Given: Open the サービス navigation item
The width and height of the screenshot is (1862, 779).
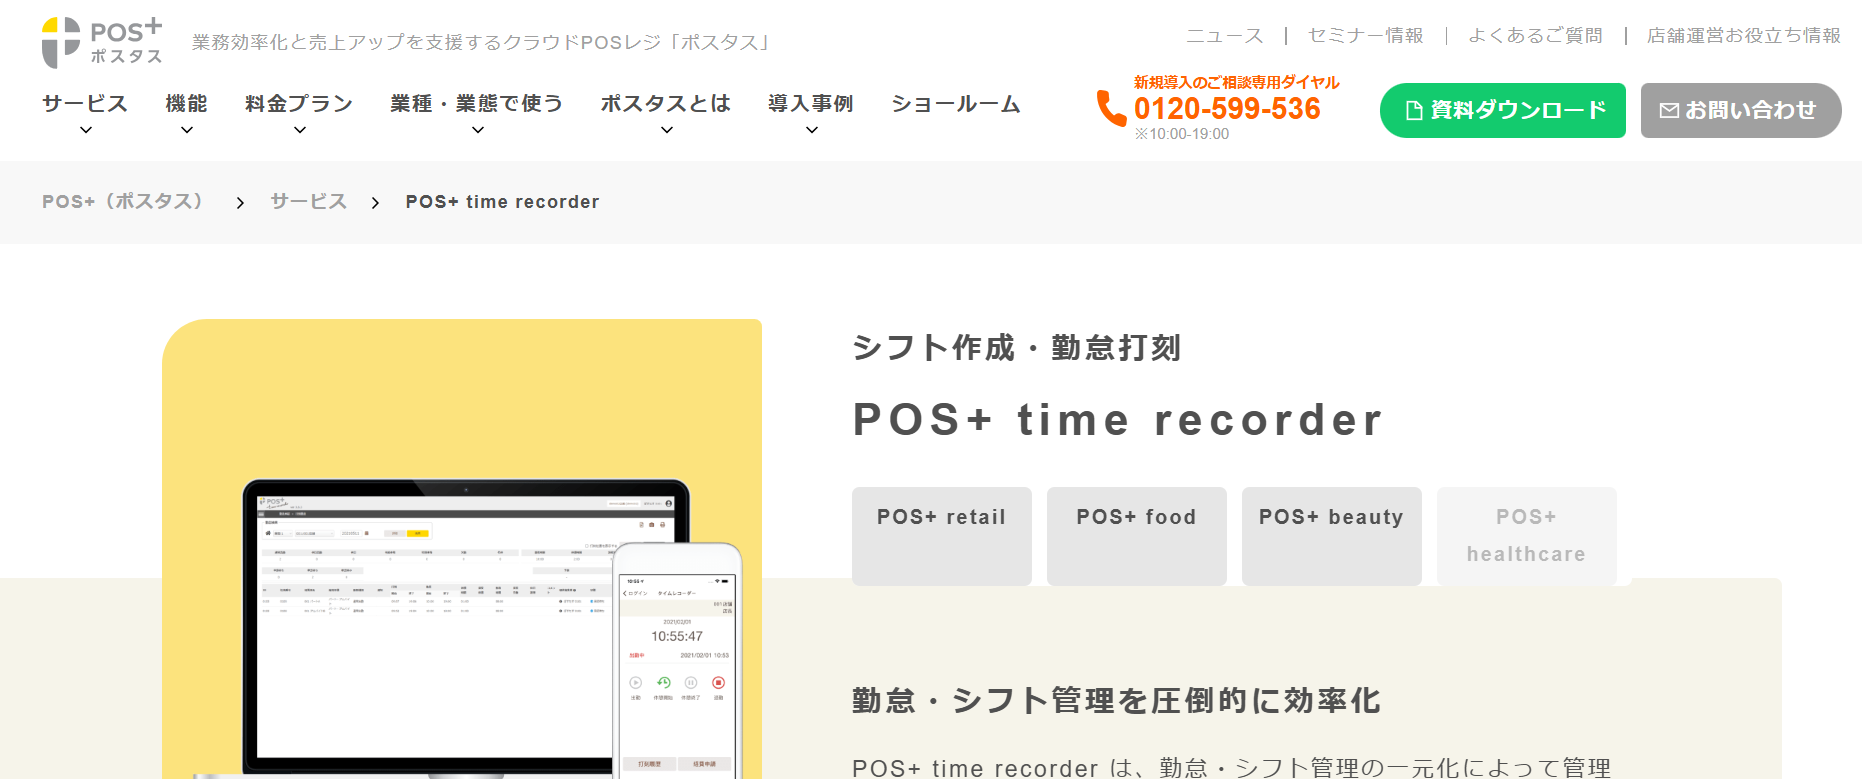Looking at the screenshot, I should pyautogui.click(x=85, y=104).
